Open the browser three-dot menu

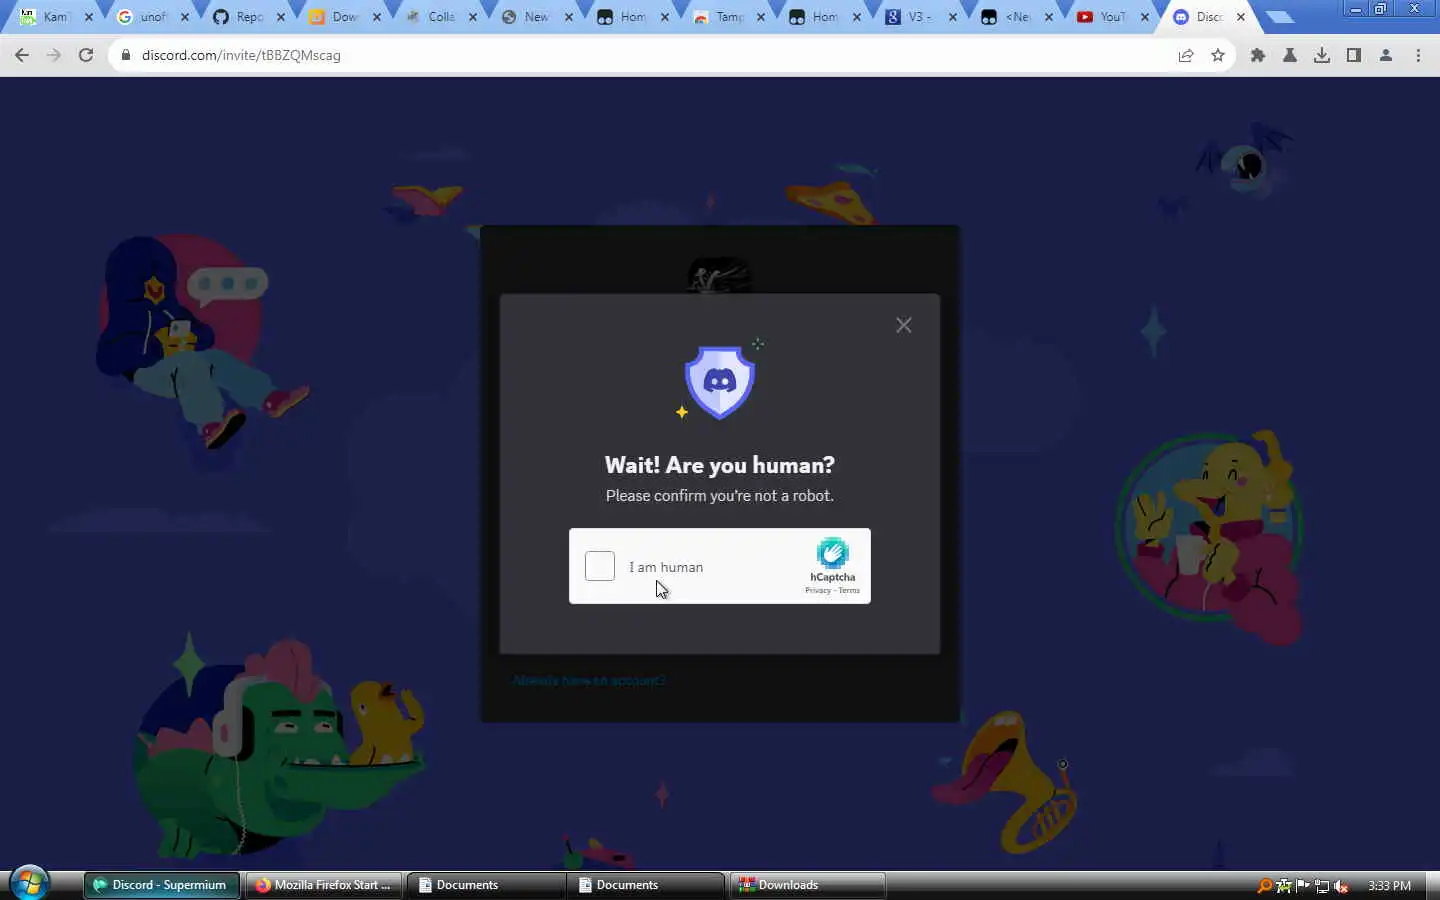click(x=1418, y=55)
